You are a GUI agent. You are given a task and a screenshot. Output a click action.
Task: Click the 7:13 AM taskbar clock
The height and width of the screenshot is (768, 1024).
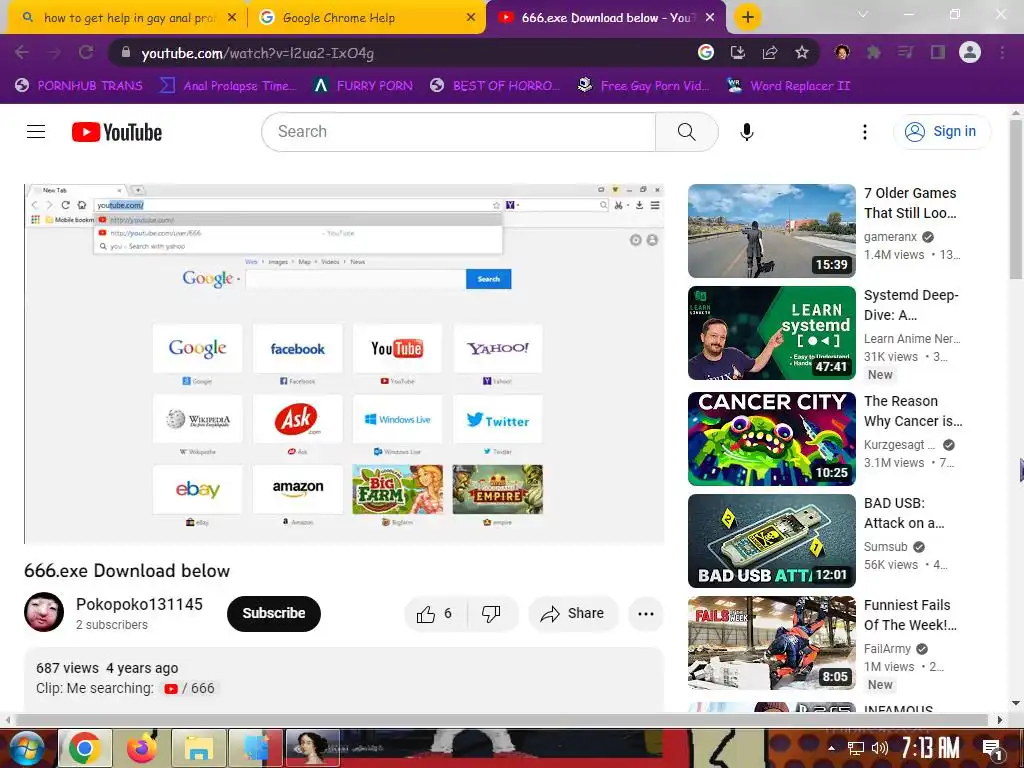tap(931, 748)
